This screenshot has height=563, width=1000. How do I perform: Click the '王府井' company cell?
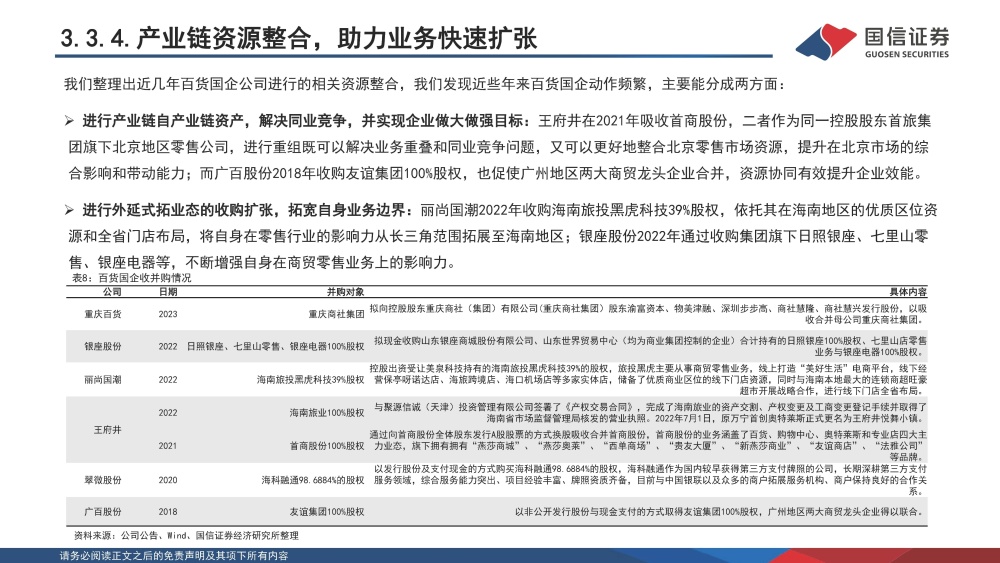[x=107, y=430]
